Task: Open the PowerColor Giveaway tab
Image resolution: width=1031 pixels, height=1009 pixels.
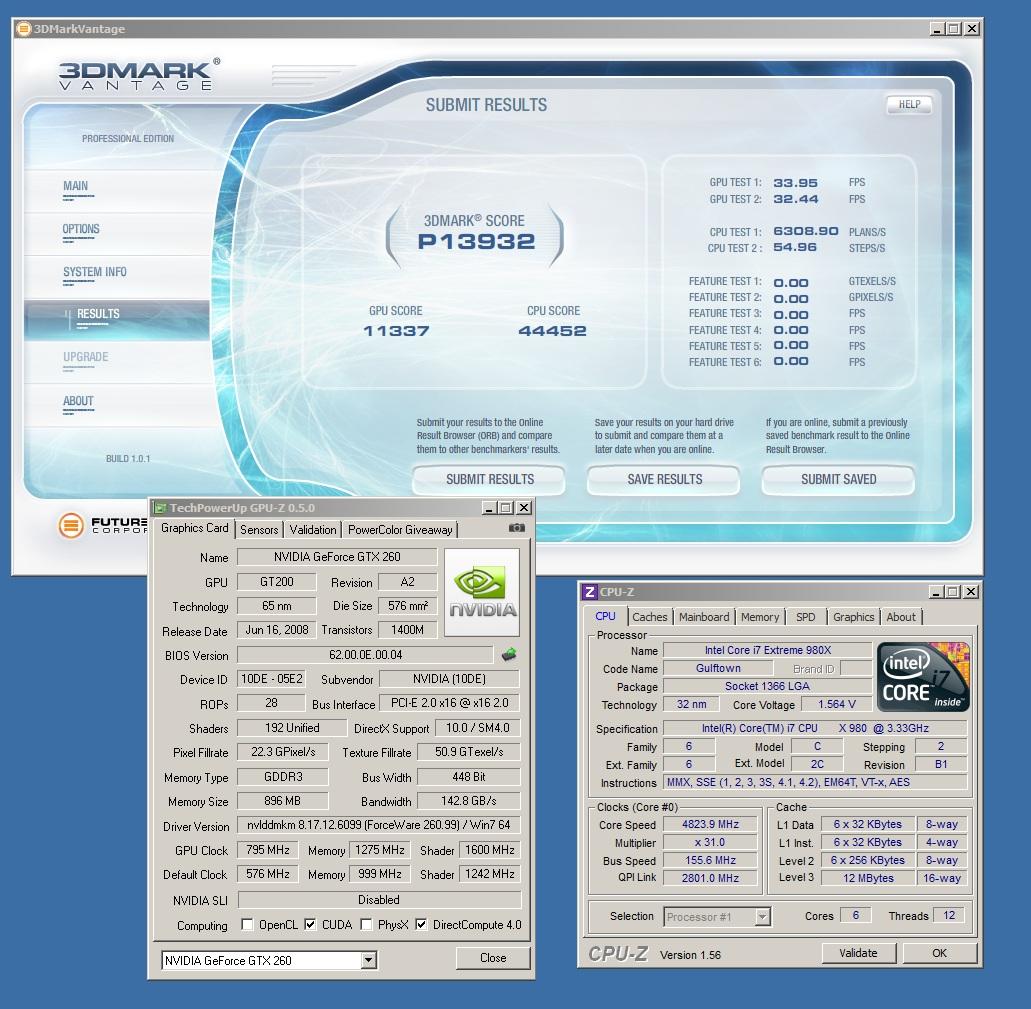Action: (400, 530)
